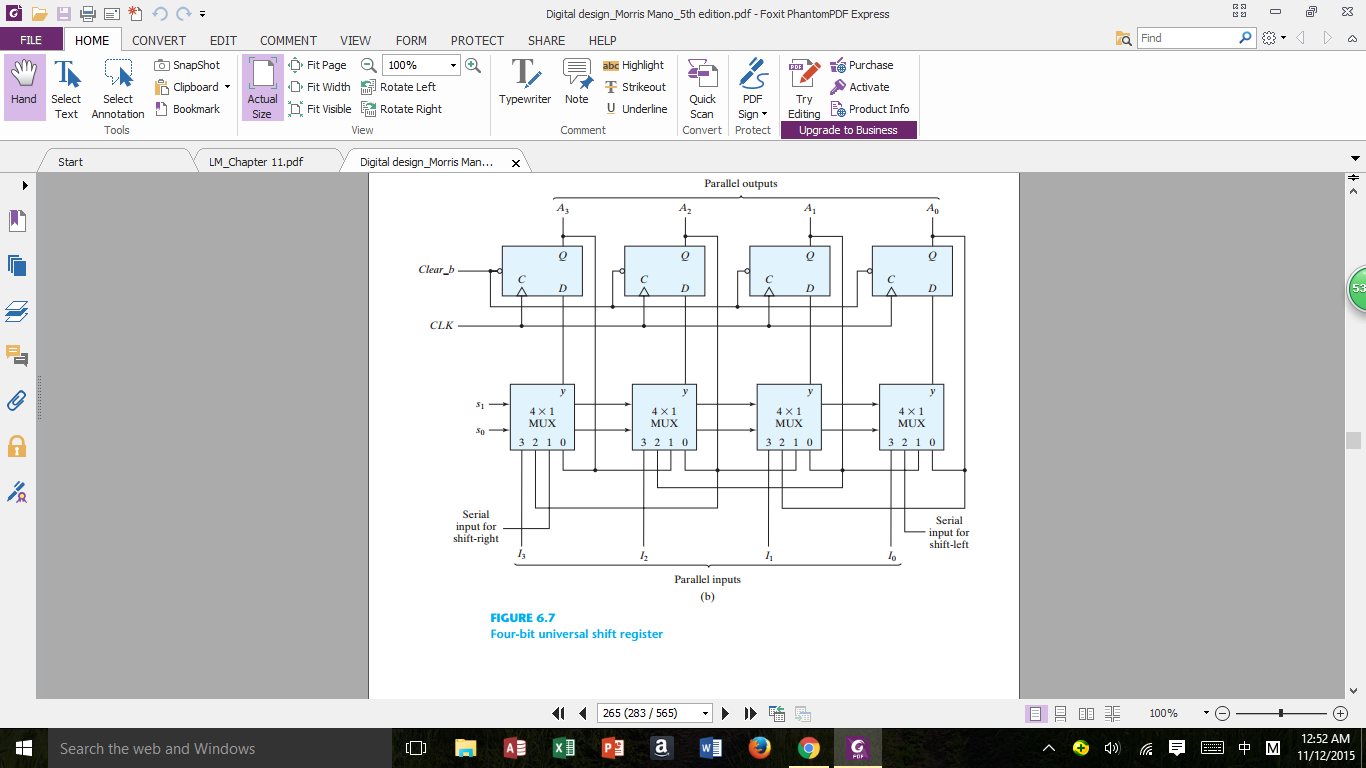This screenshot has height=768, width=1366.
Task: Open Firefox from the taskbar
Action: [x=760, y=748]
